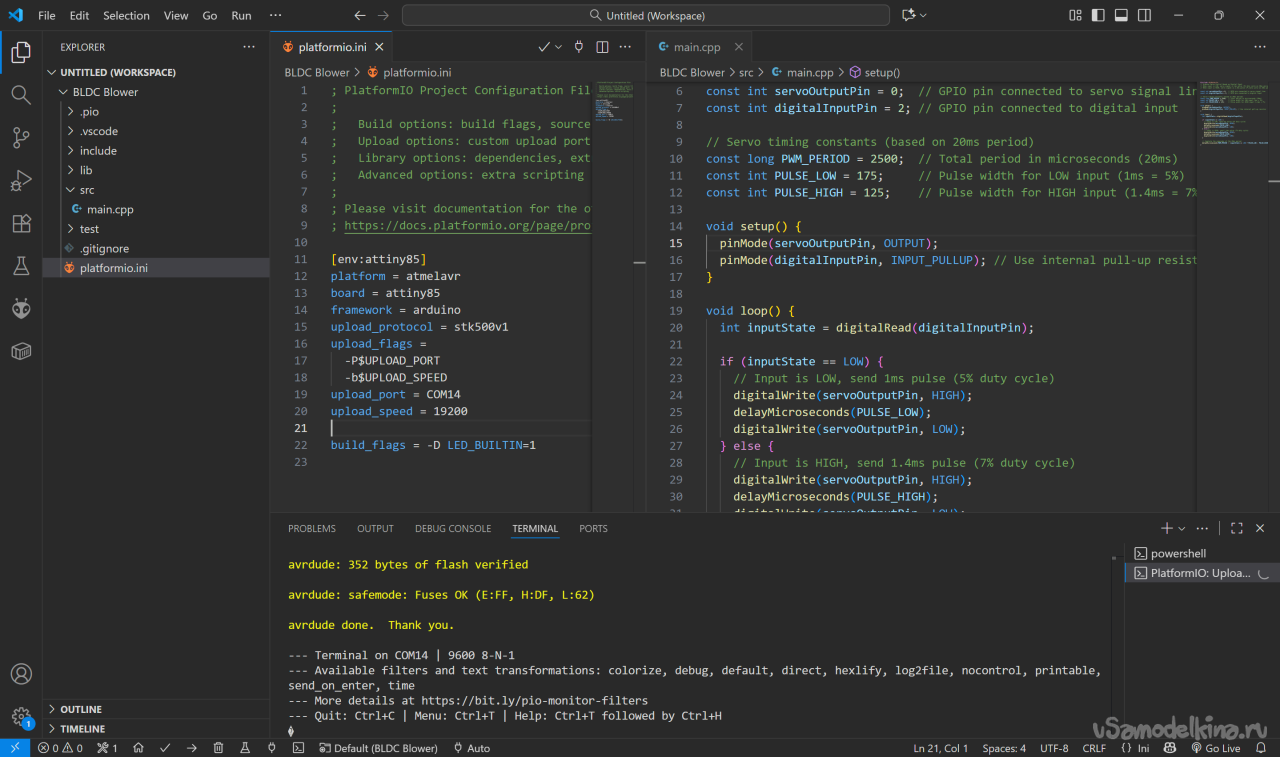This screenshot has width=1280, height=757.
Task: Click the Go Live status bar button
Action: (1215, 748)
